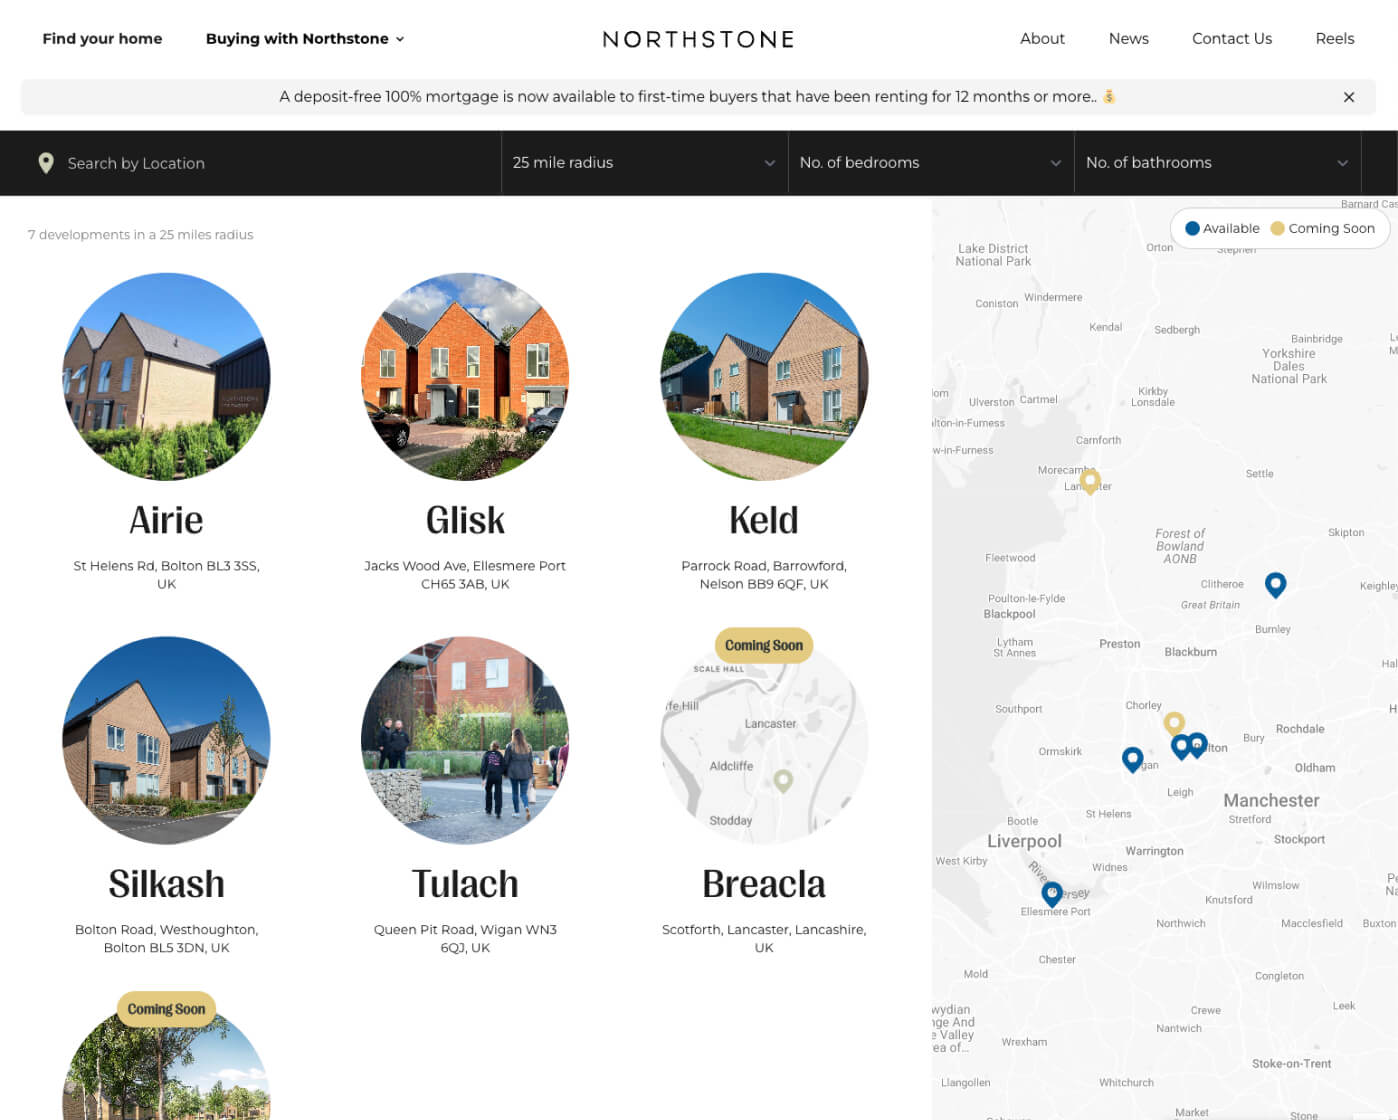Toggle the Available filter in map legend
The image size is (1398, 1120).
1222,228
